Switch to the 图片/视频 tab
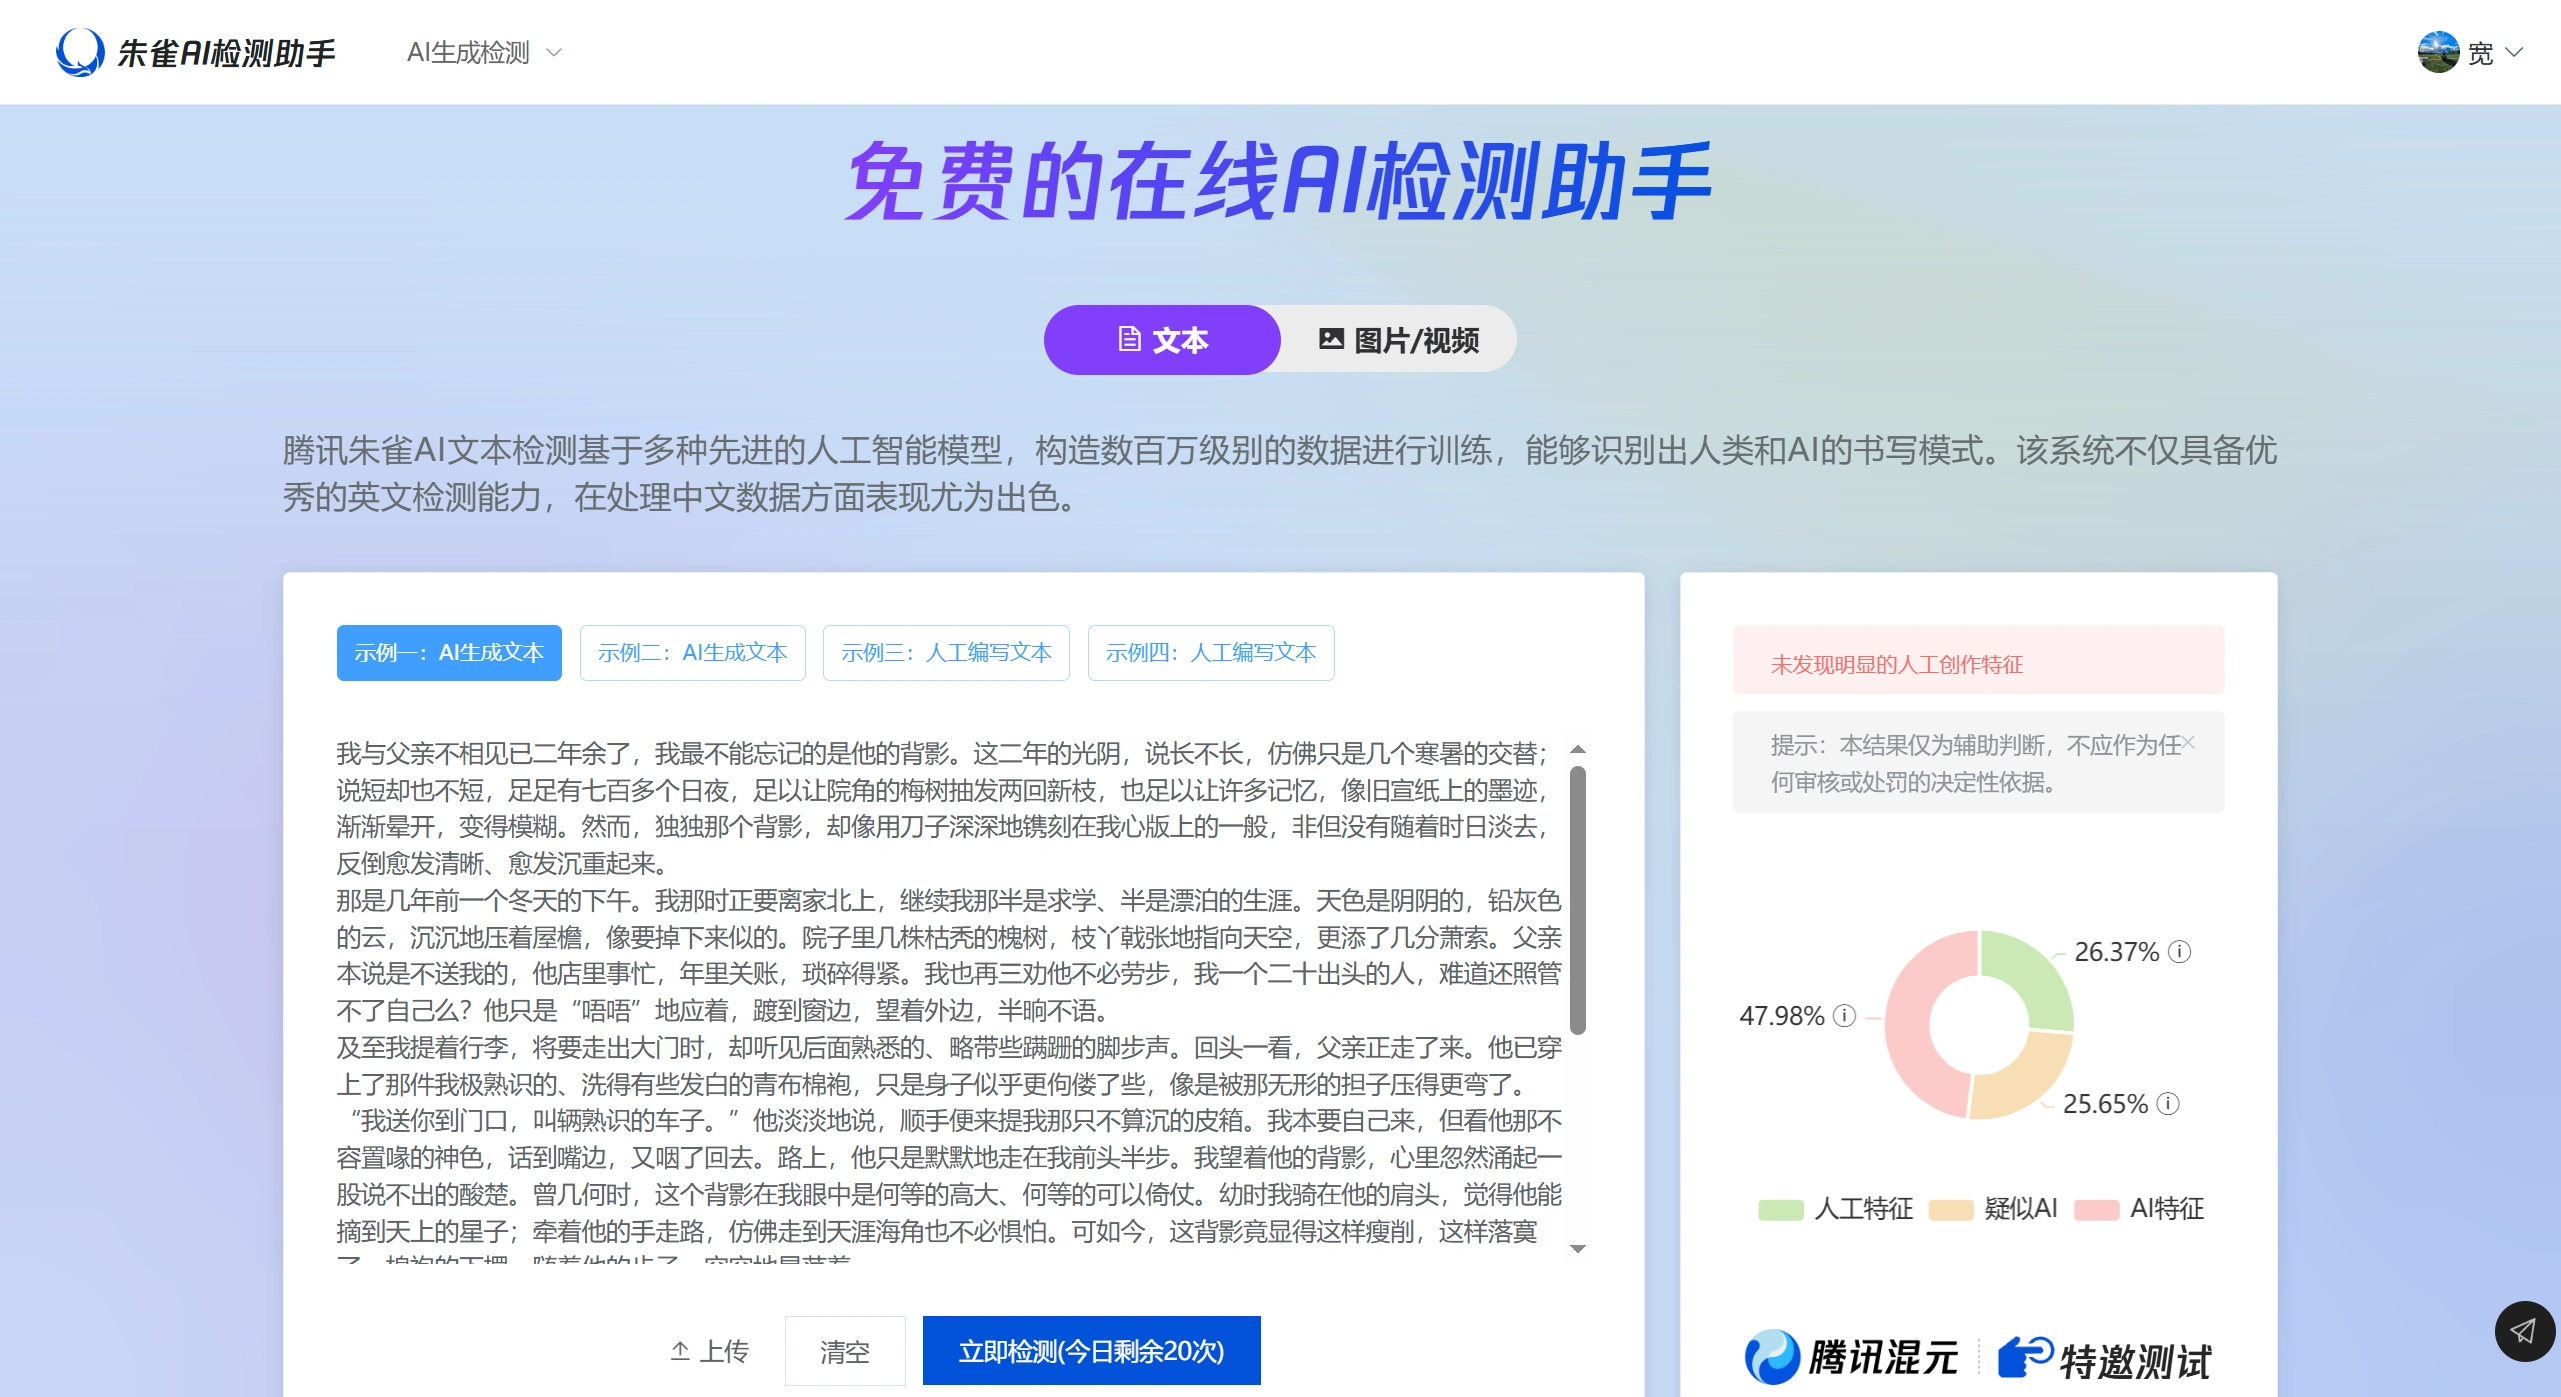 tap(1400, 339)
